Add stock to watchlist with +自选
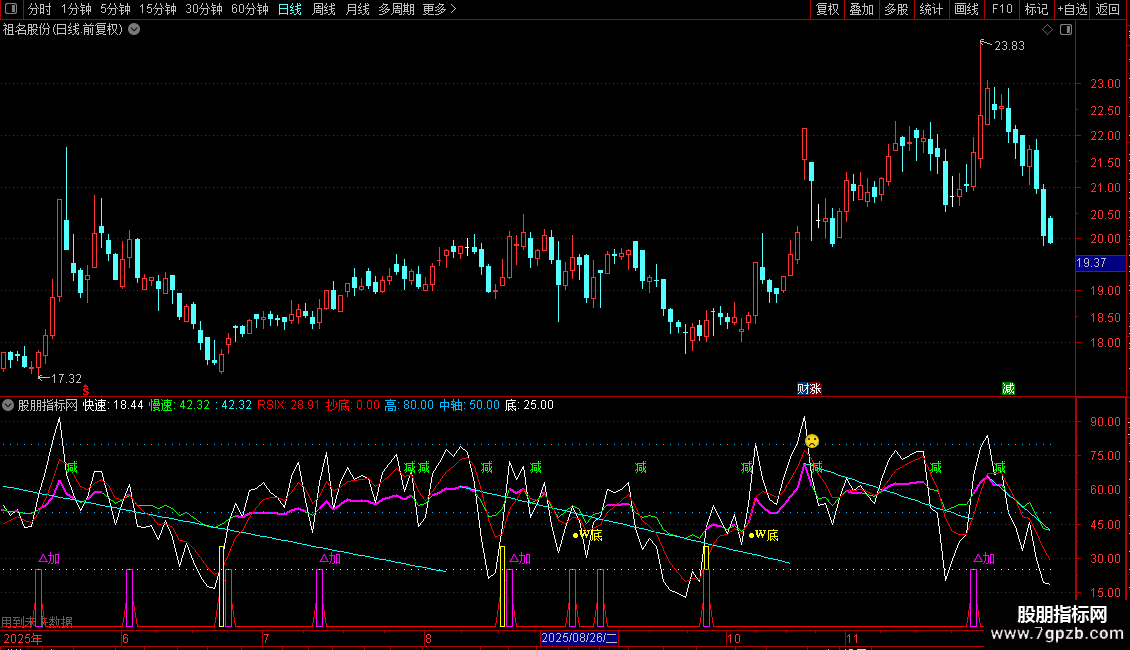This screenshot has height=650, width=1130. pyautogui.click(x=1072, y=10)
